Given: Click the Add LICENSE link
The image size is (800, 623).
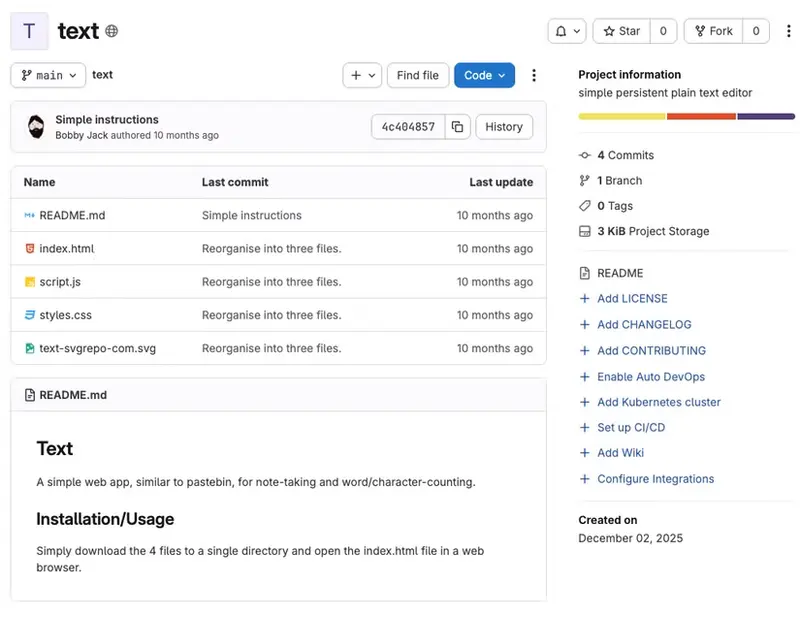Looking at the screenshot, I should coord(632,298).
